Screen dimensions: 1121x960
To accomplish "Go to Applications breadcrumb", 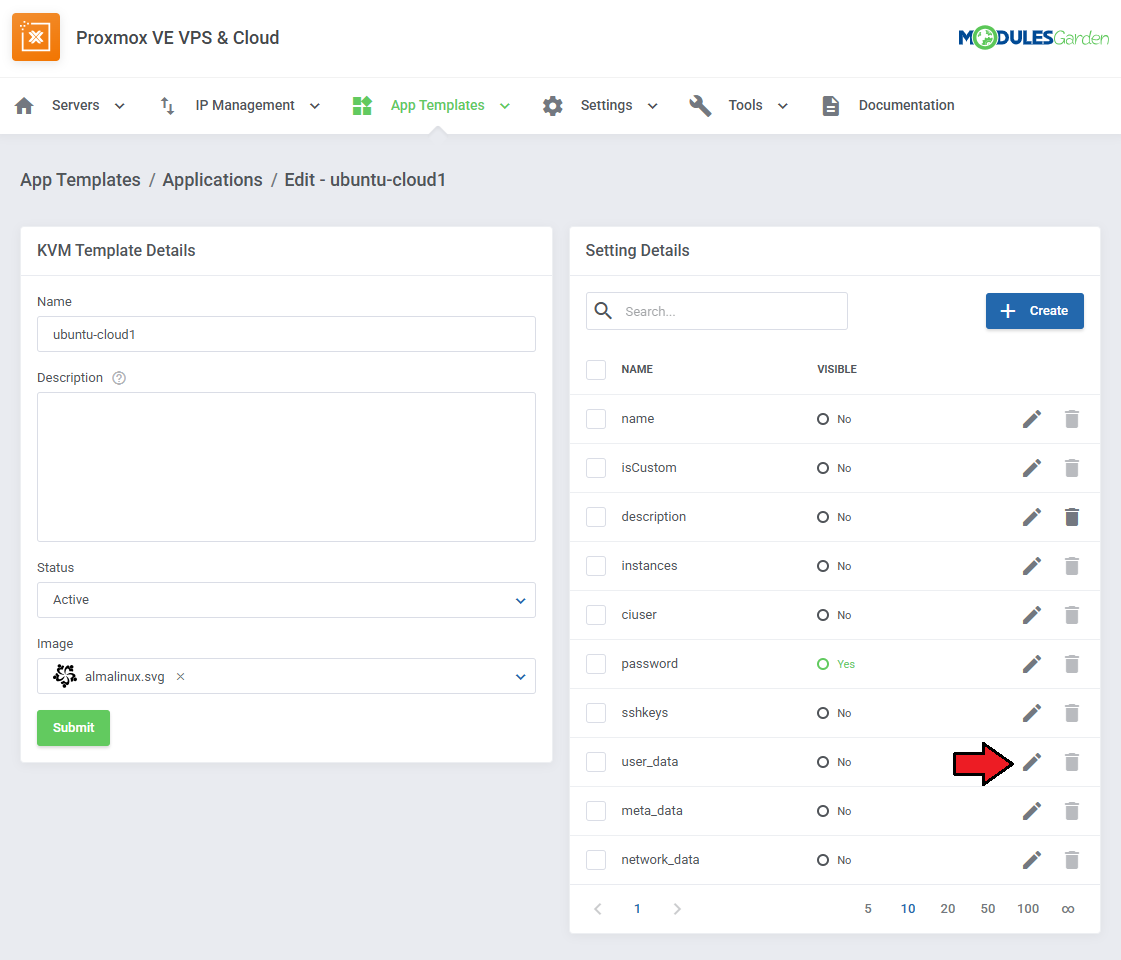I will (212, 180).
